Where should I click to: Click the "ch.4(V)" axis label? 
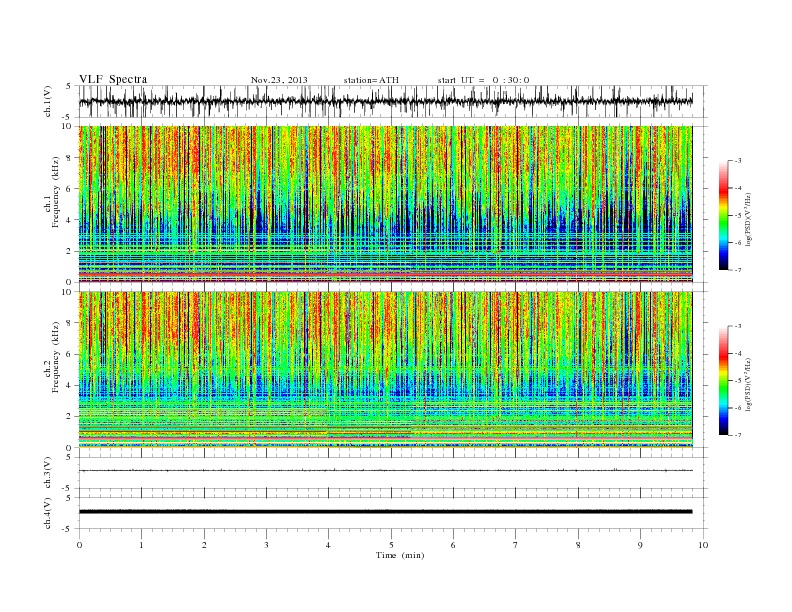47,514
